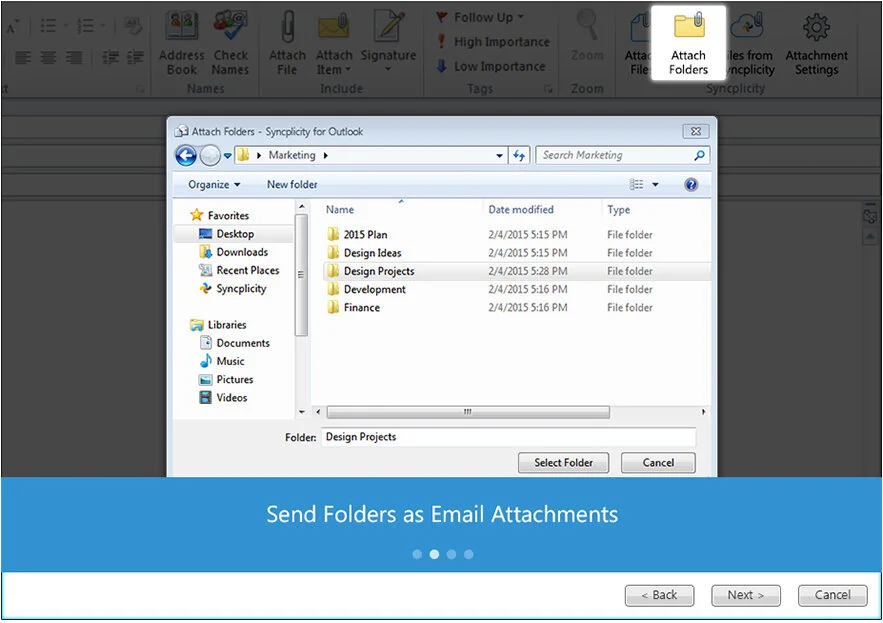The height and width of the screenshot is (623, 883).
Task: Open the Signature icon
Action: [x=389, y=26]
